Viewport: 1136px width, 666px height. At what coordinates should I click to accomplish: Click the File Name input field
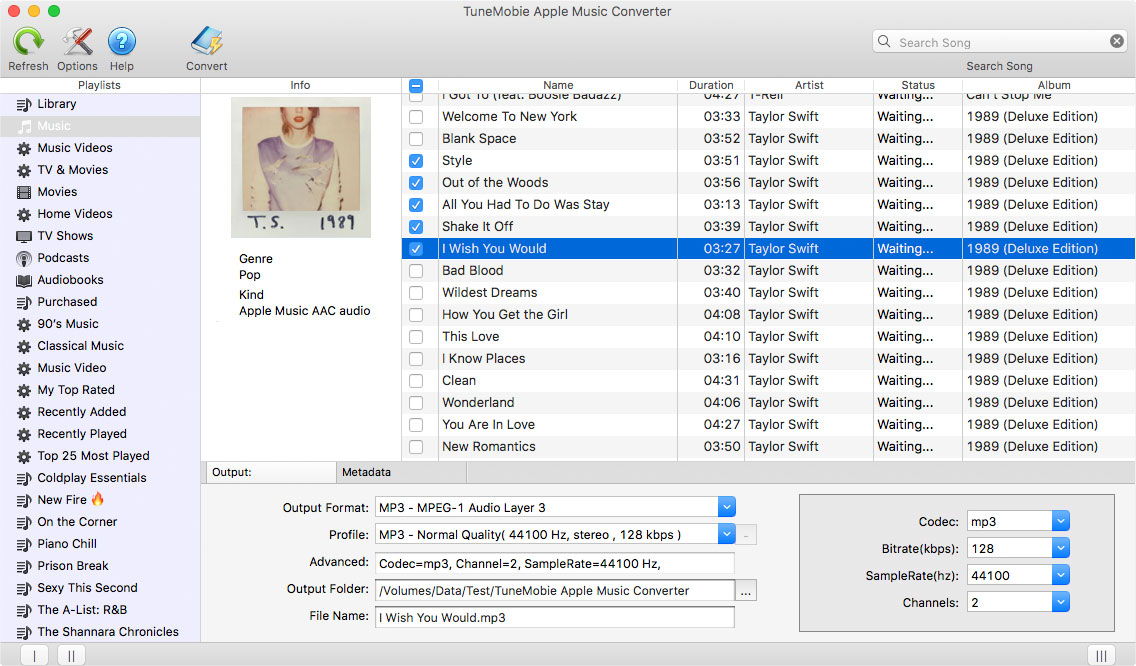(x=555, y=617)
